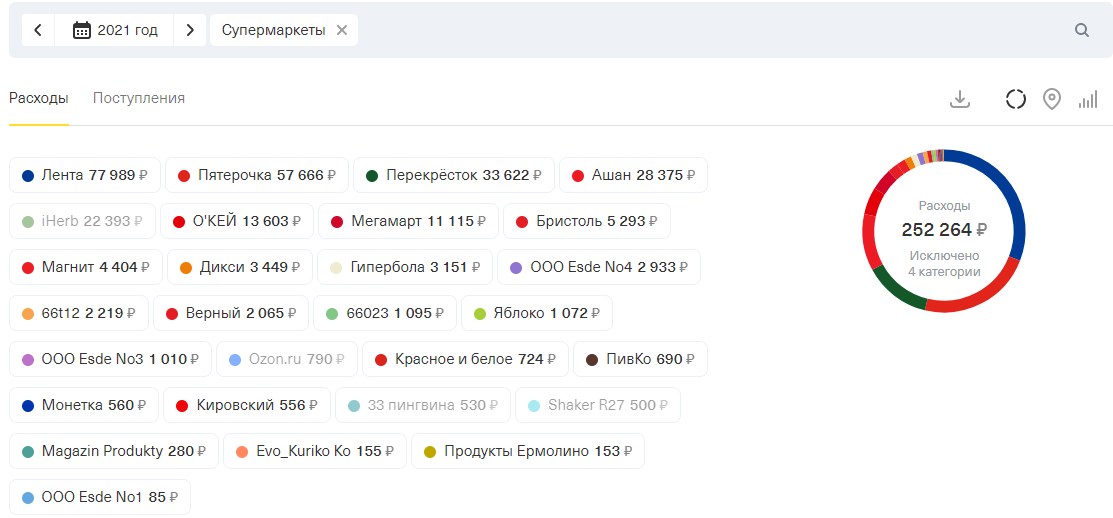This screenshot has height=518, width=1113.
Task: Click the Evo_Kuriko Ko 155 ₽ chip
Action: tap(314, 451)
